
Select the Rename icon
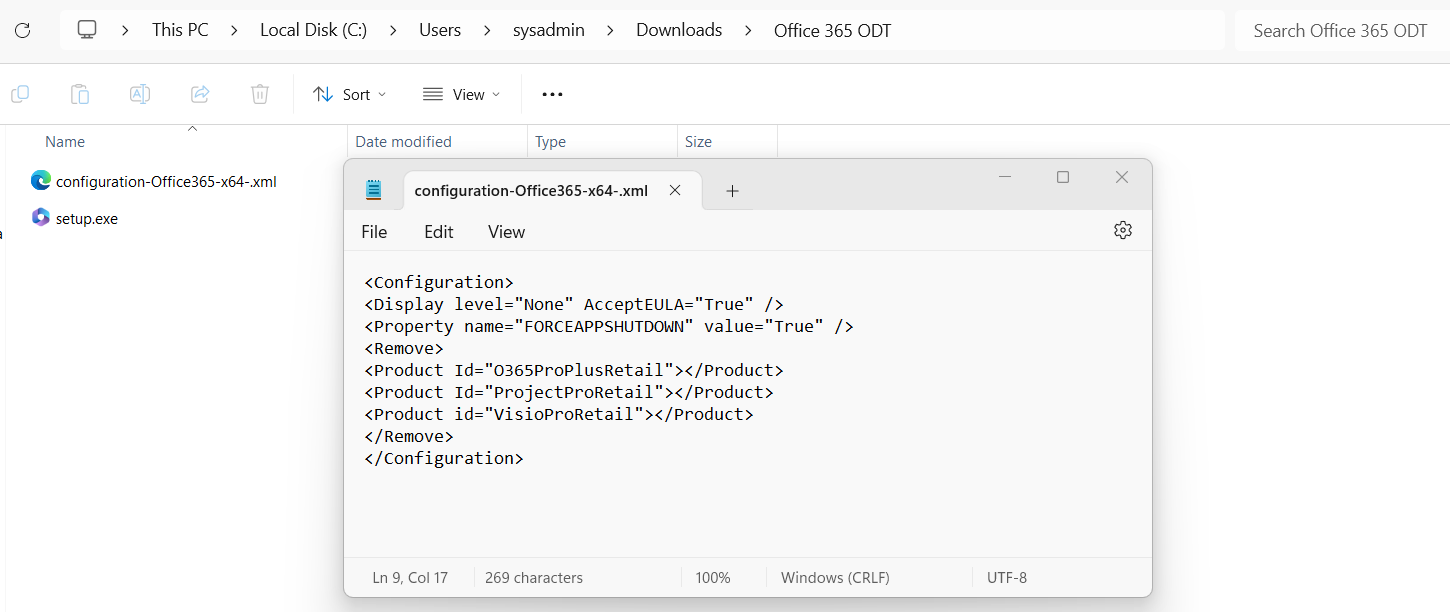139,93
